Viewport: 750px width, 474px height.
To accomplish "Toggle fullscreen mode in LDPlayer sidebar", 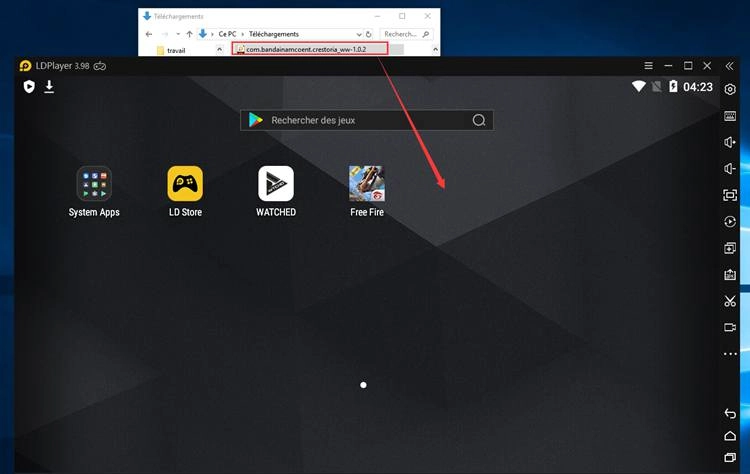I will pos(730,195).
